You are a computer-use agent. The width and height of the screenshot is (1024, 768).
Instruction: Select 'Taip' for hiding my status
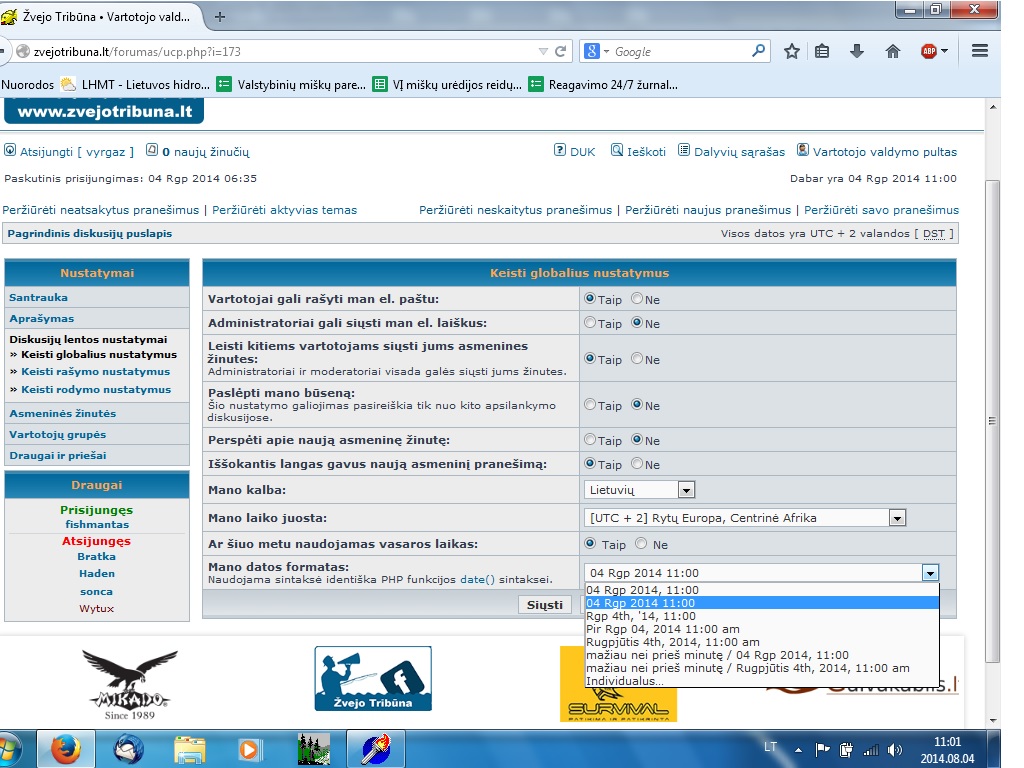tap(590, 405)
